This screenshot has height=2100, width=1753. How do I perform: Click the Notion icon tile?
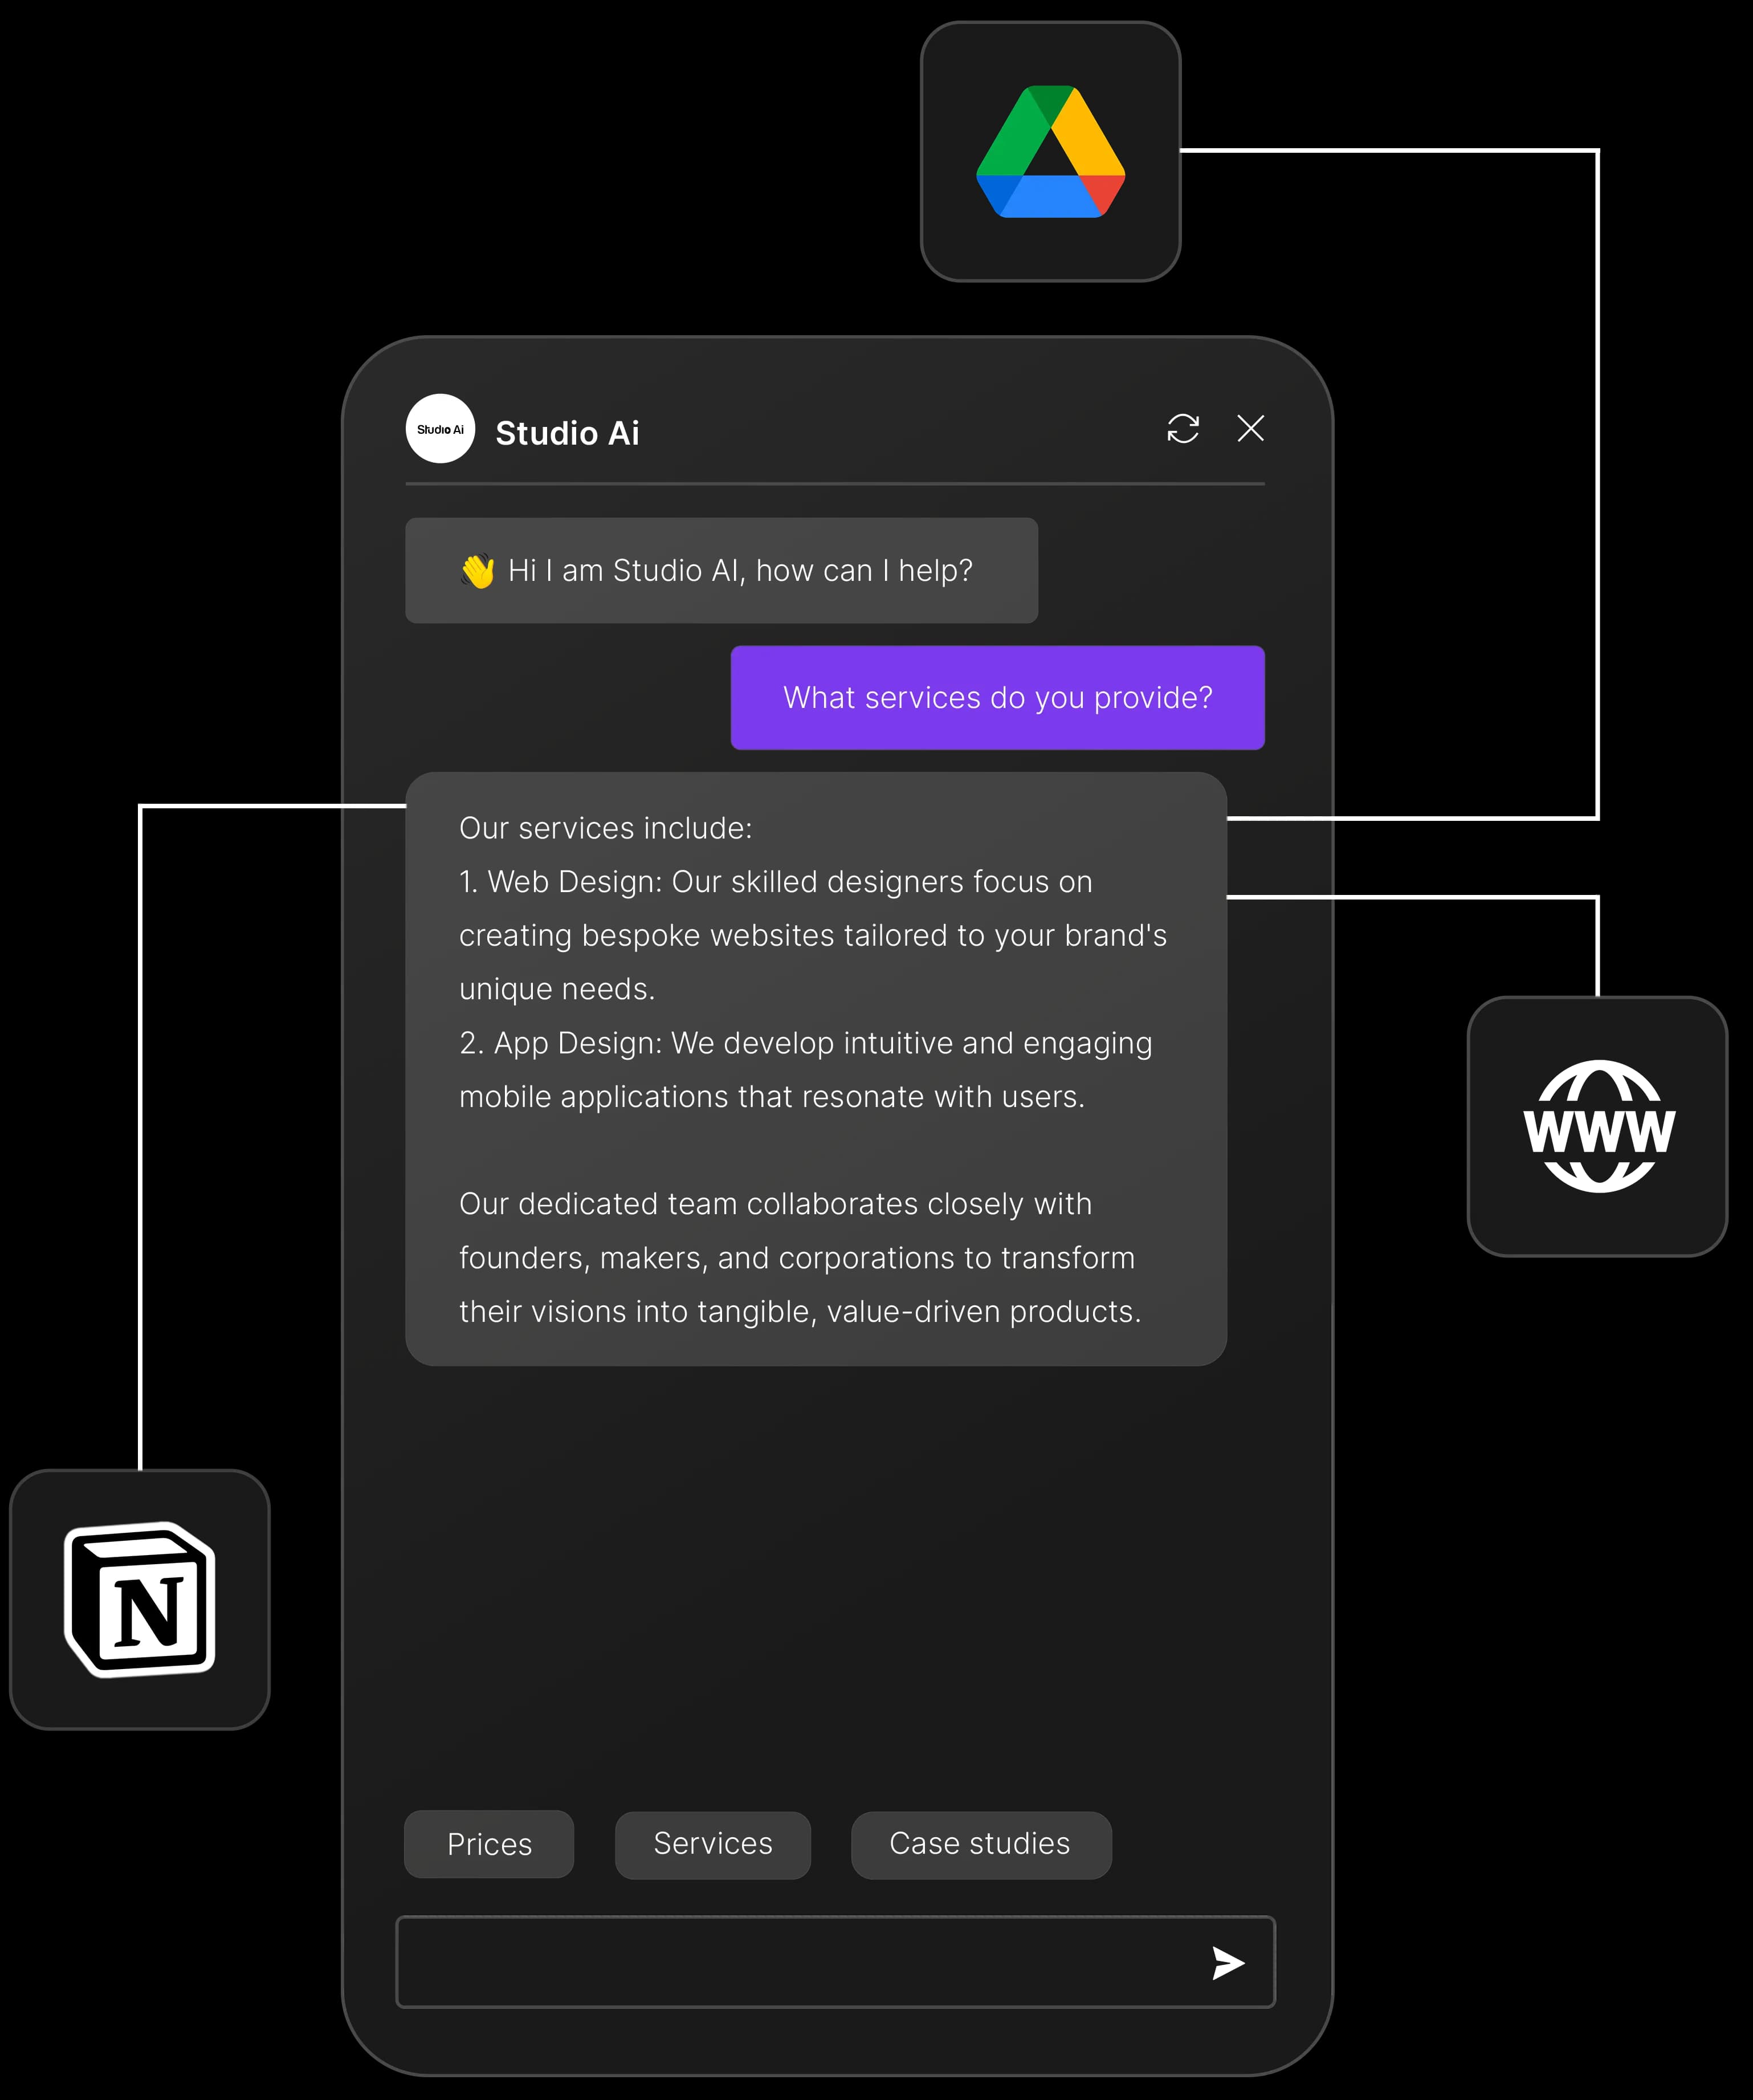click(140, 1599)
